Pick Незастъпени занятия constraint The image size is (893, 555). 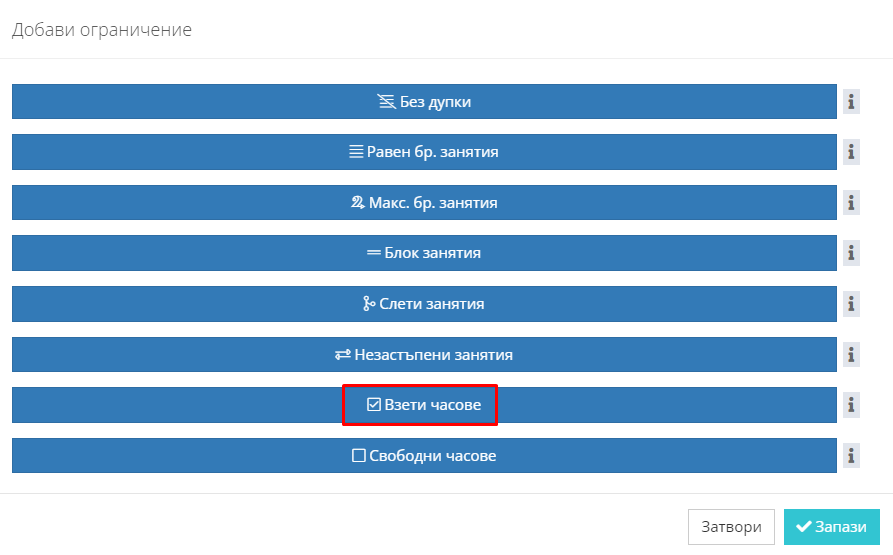coord(424,355)
